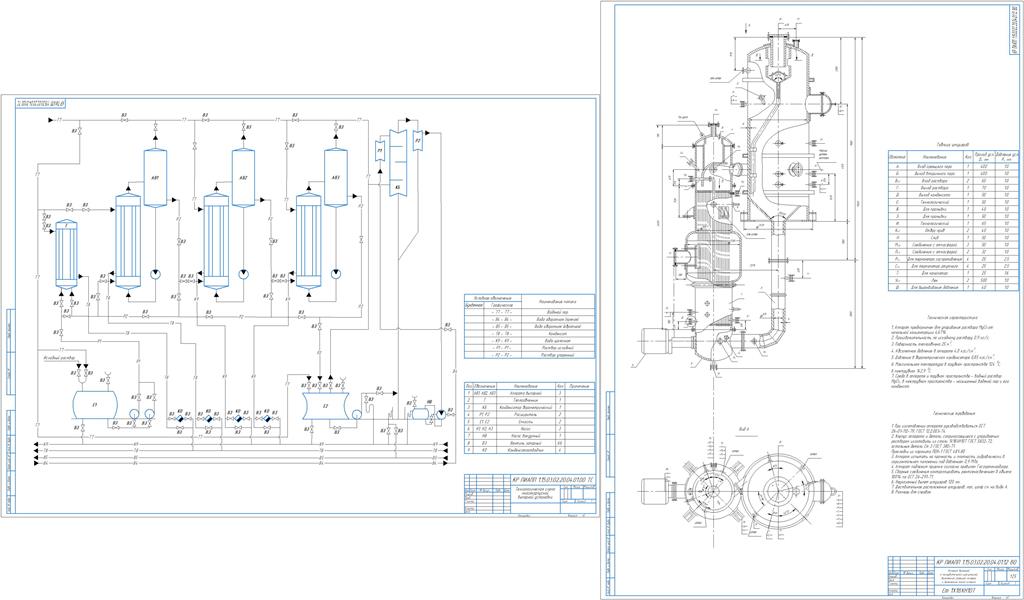Select storage tank E2 in the flow diagram
Image resolution: width=1024 pixels, height=600 pixels.
[x=326, y=406]
